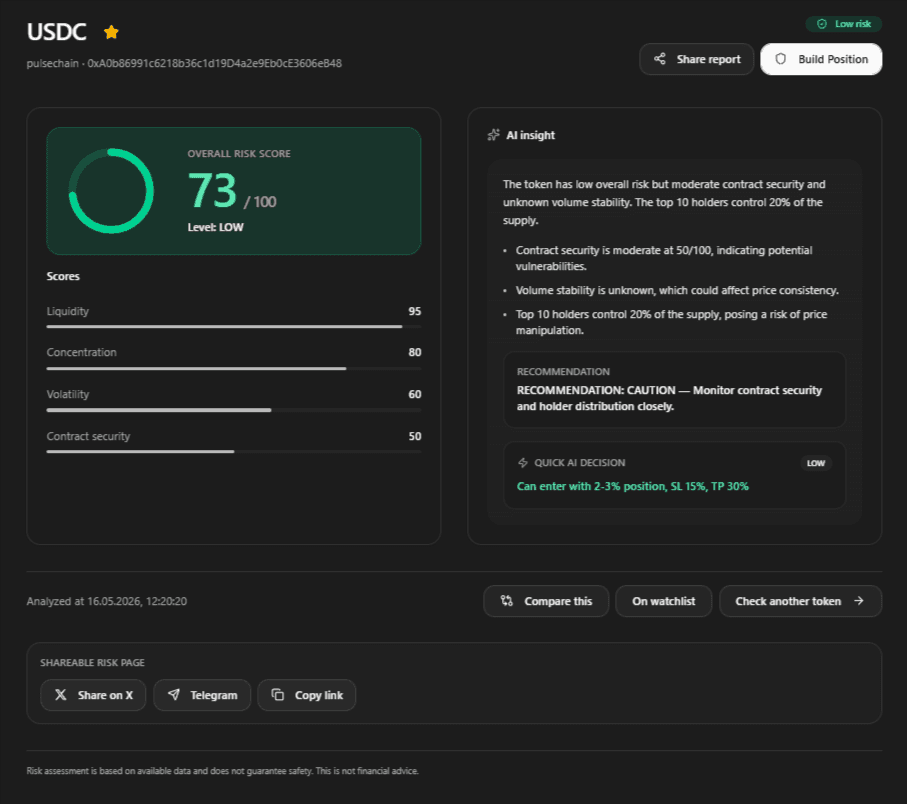Click the X logo icon
Image resolution: width=907 pixels, height=804 pixels.
pyautogui.click(x=61, y=695)
